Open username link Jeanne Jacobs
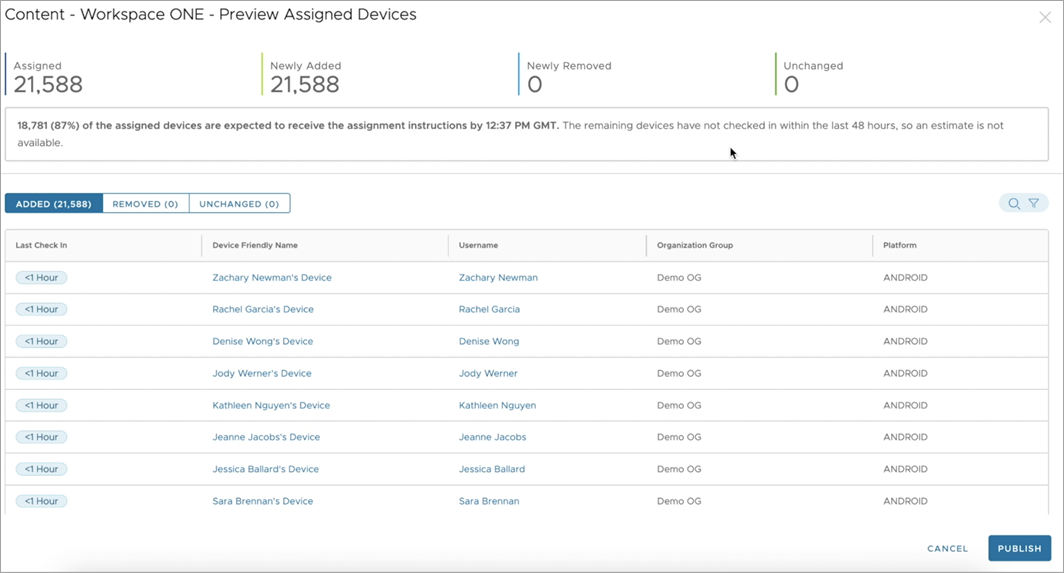Viewport: 1064px width, 573px height. 492,437
